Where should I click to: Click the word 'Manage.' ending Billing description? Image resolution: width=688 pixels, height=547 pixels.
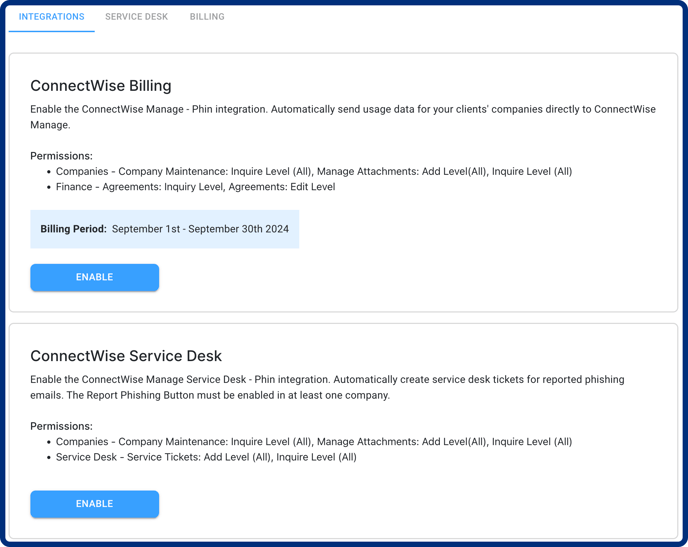pos(50,125)
